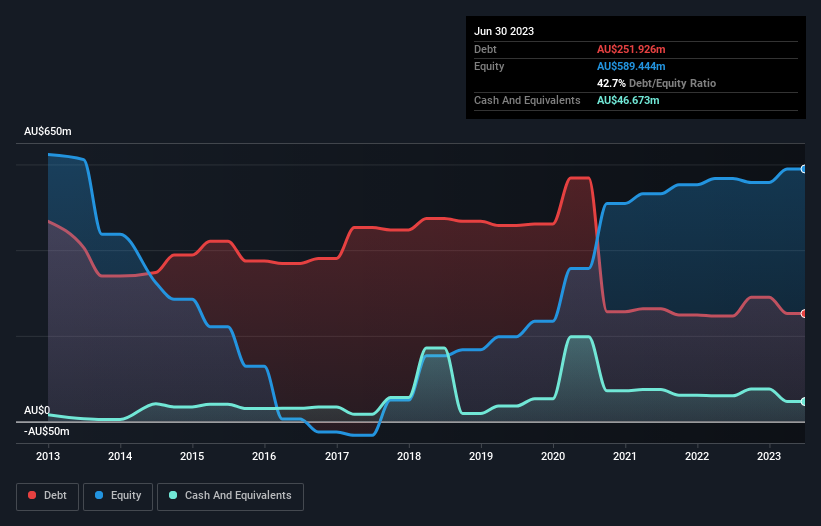The width and height of the screenshot is (821, 526).
Task: Click the 2016 x-axis label
Action: click(264, 456)
